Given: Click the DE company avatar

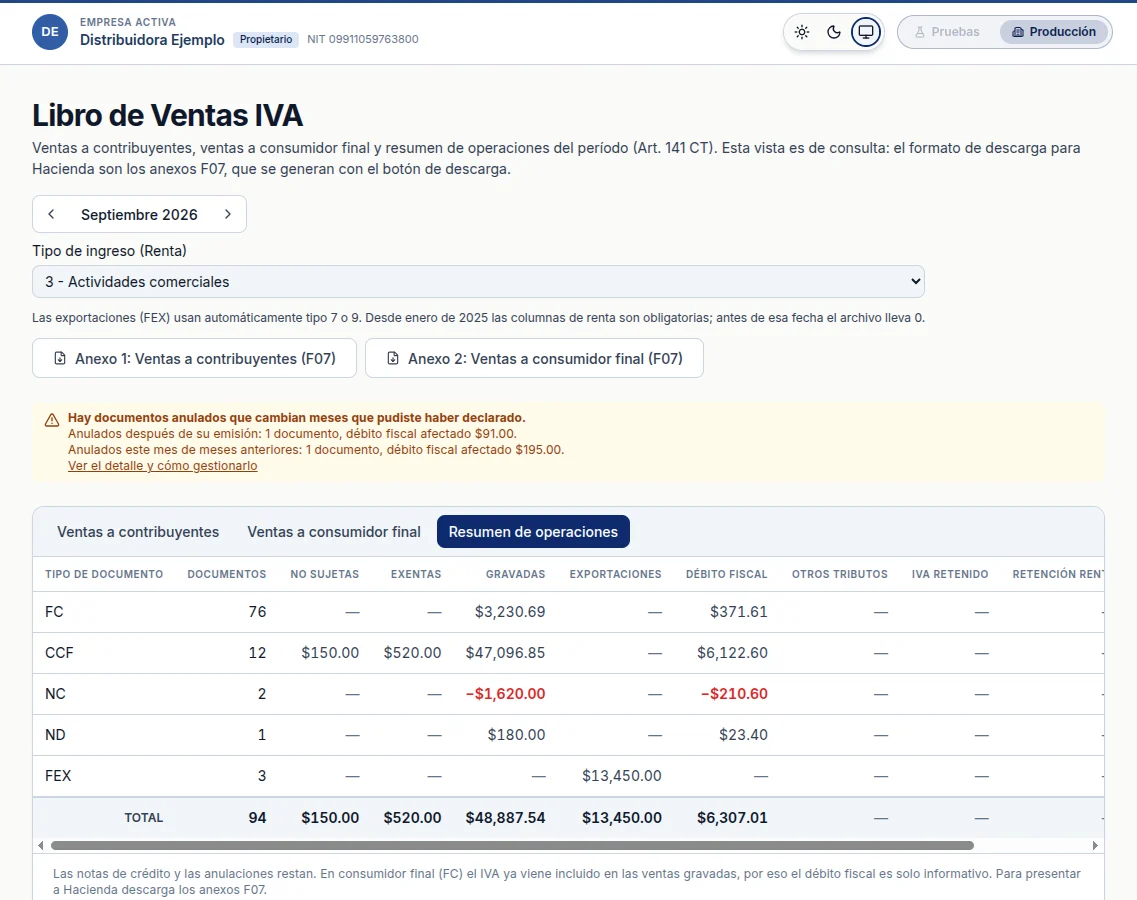Looking at the screenshot, I should [x=50, y=32].
